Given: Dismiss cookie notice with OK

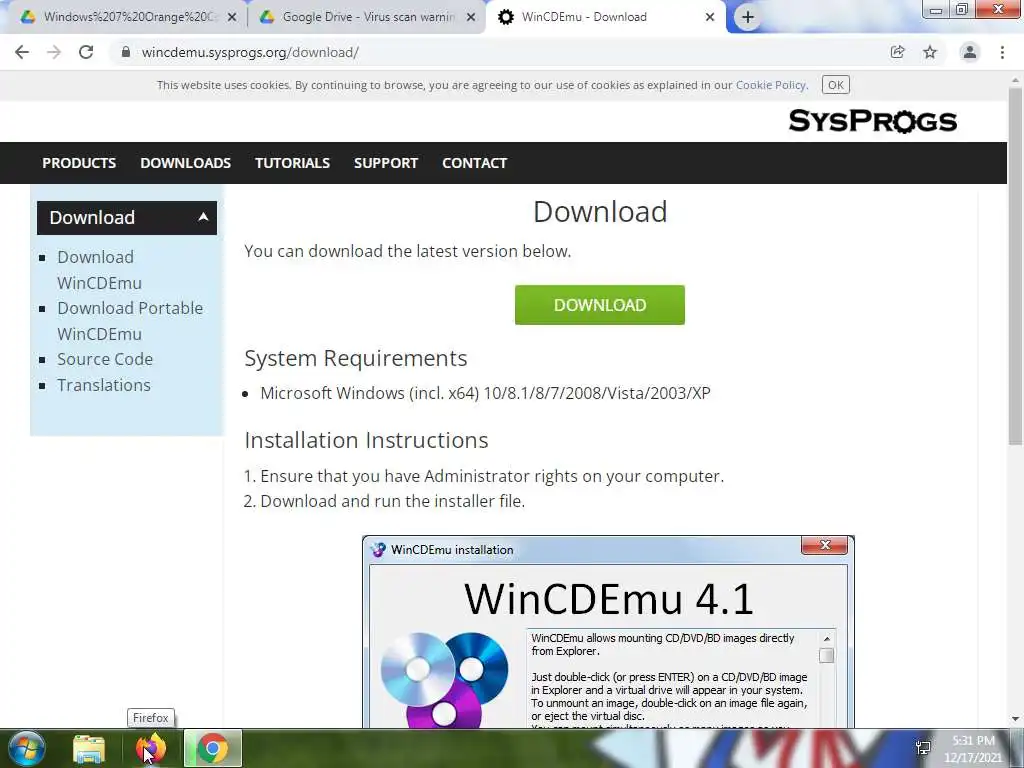Looking at the screenshot, I should tap(835, 85).
